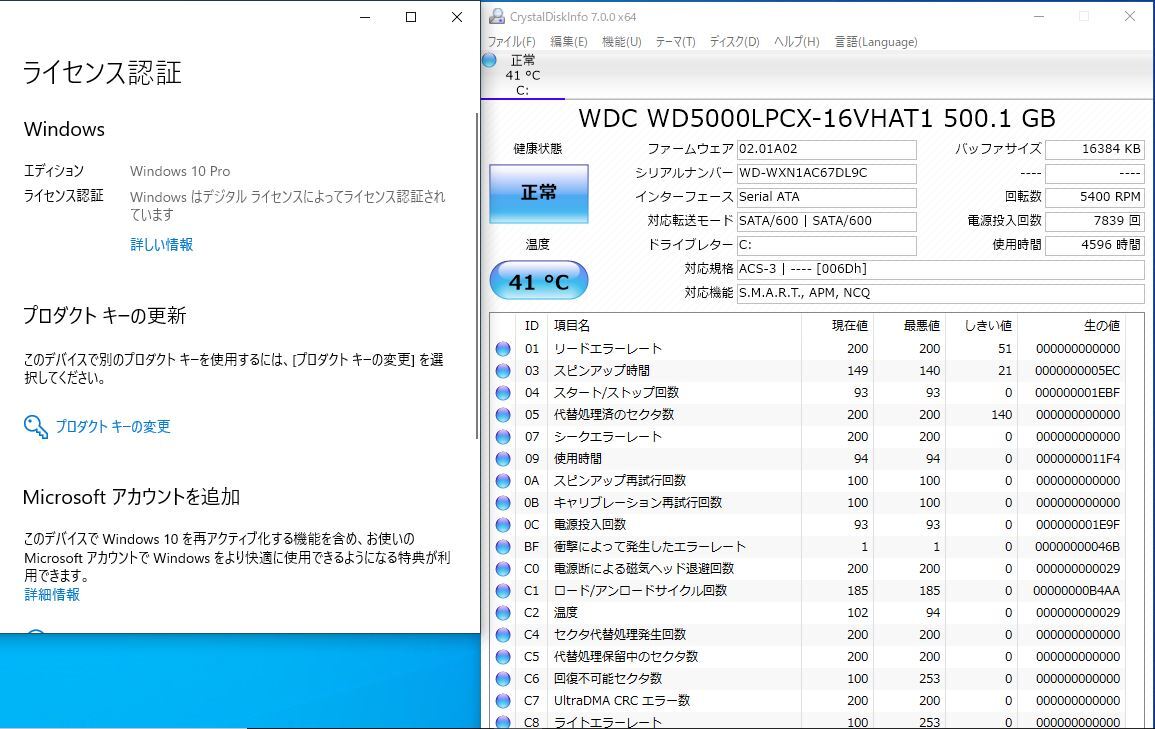Click the serial number field

click(x=826, y=173)
